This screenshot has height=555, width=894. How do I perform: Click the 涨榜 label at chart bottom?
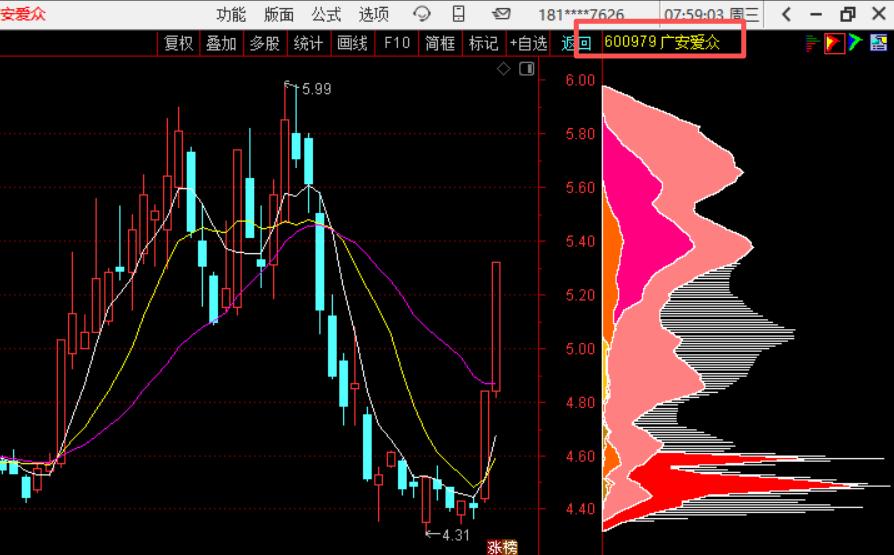coord(502,547)
